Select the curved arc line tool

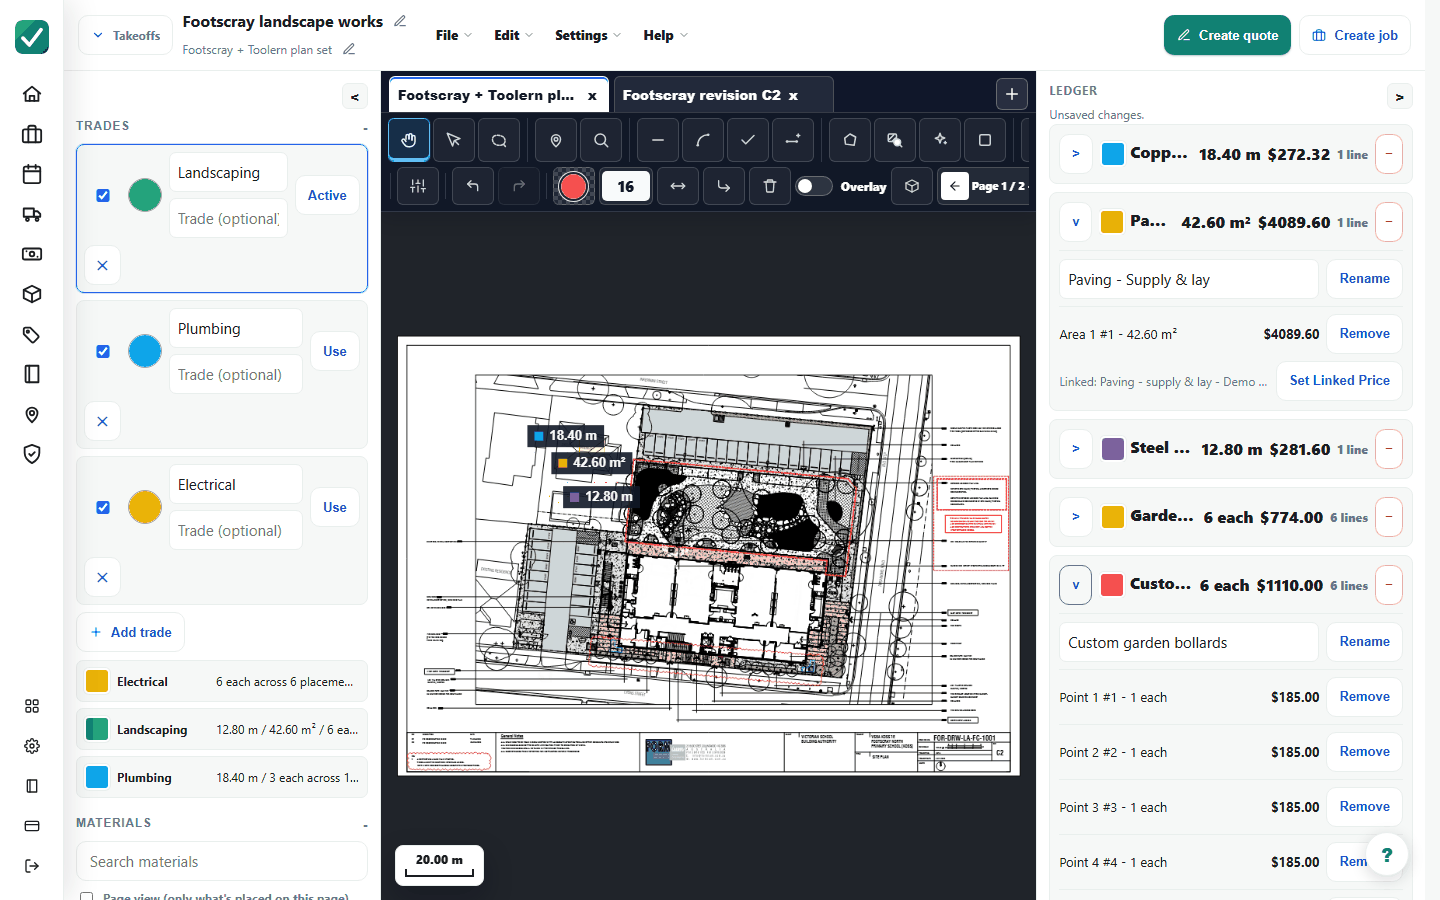click(703, 140)
